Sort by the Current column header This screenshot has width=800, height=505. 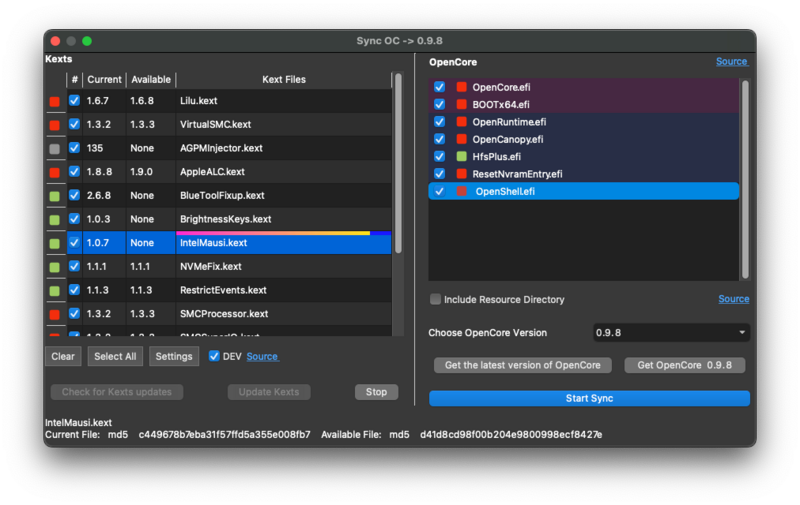pyautogui.click(x=104, y=79)
